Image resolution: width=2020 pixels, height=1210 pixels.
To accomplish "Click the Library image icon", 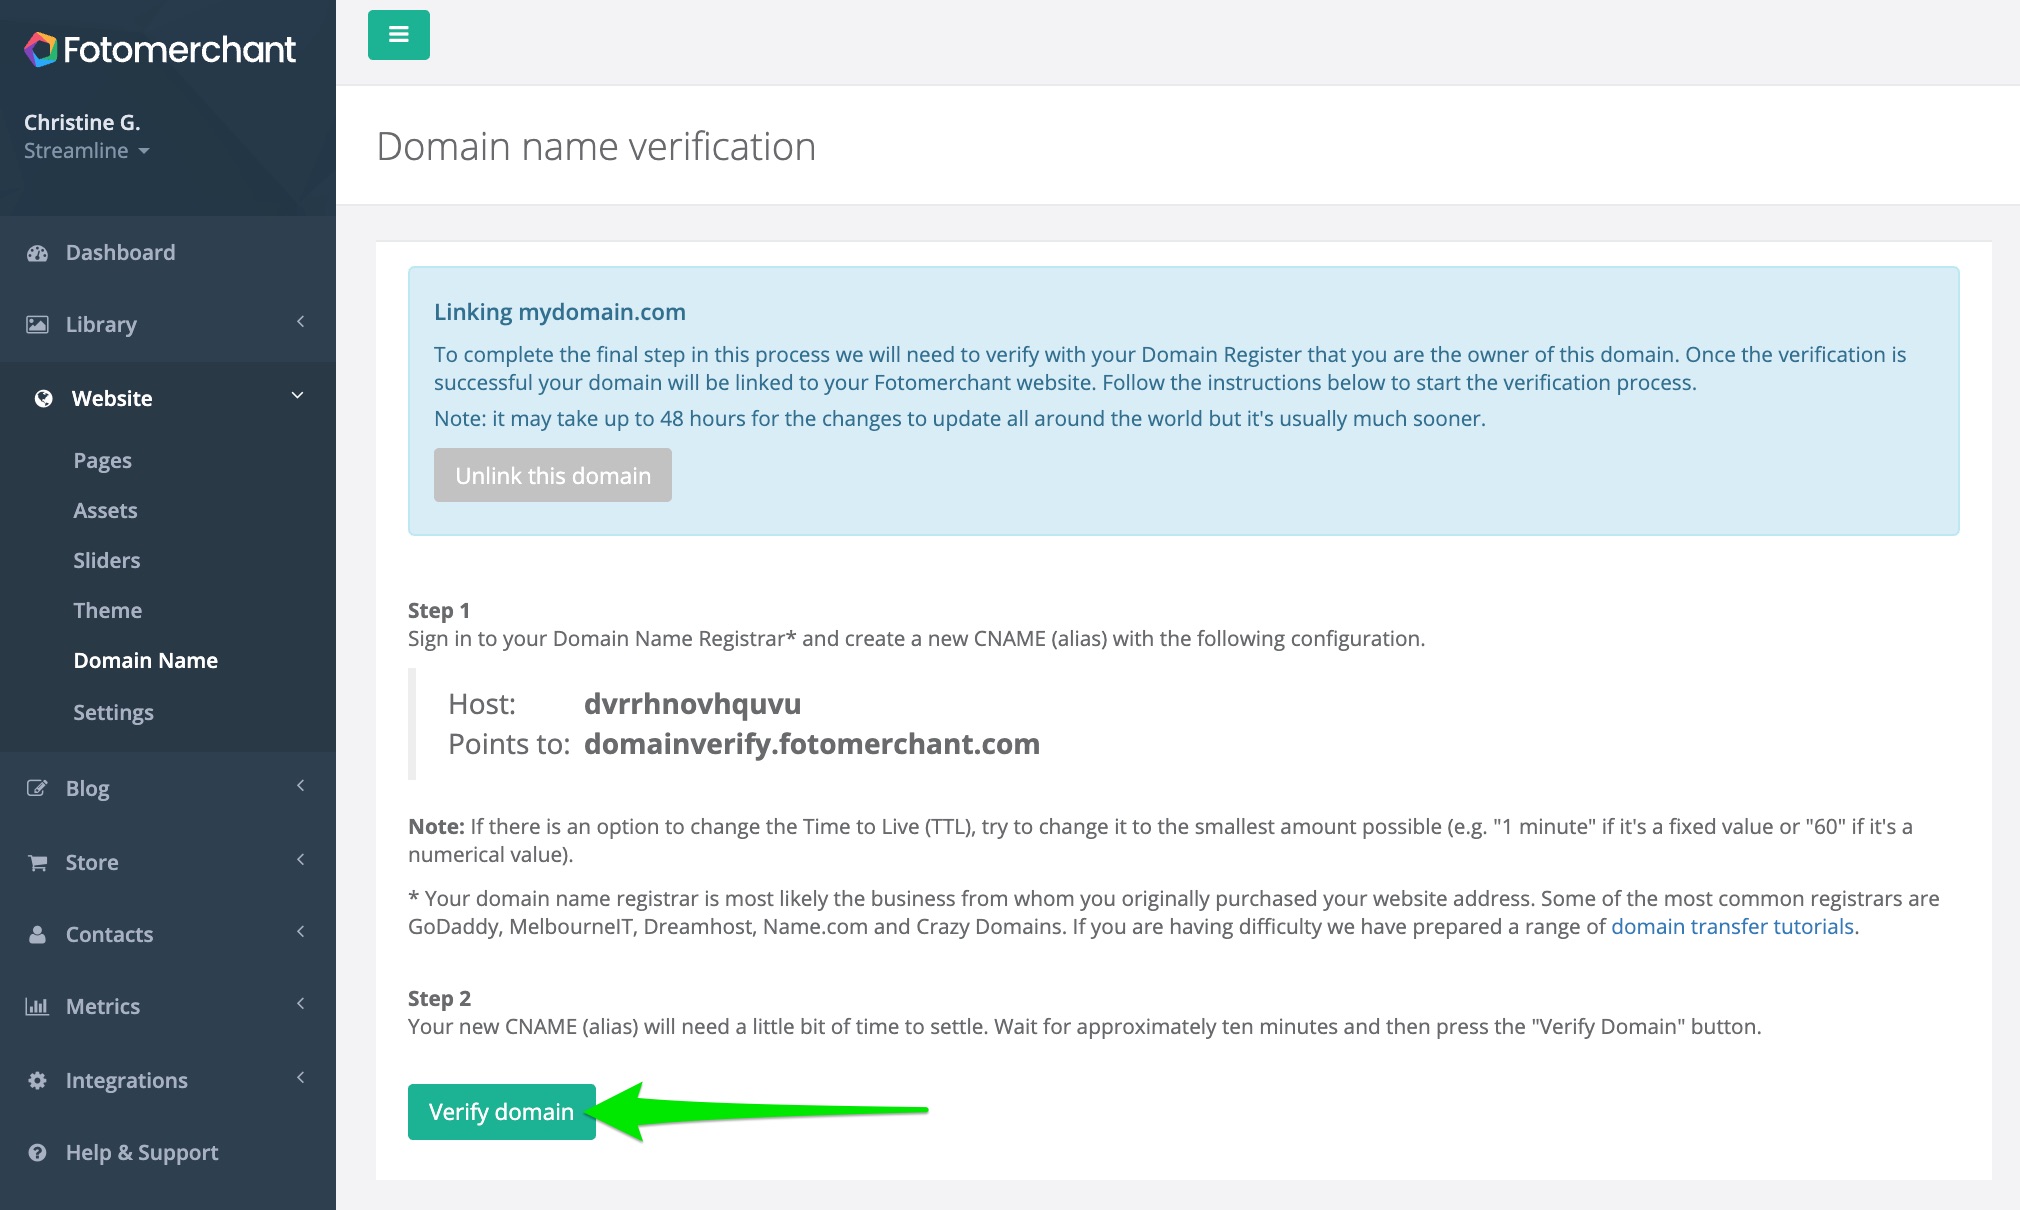I will click(x=38, y=324).
